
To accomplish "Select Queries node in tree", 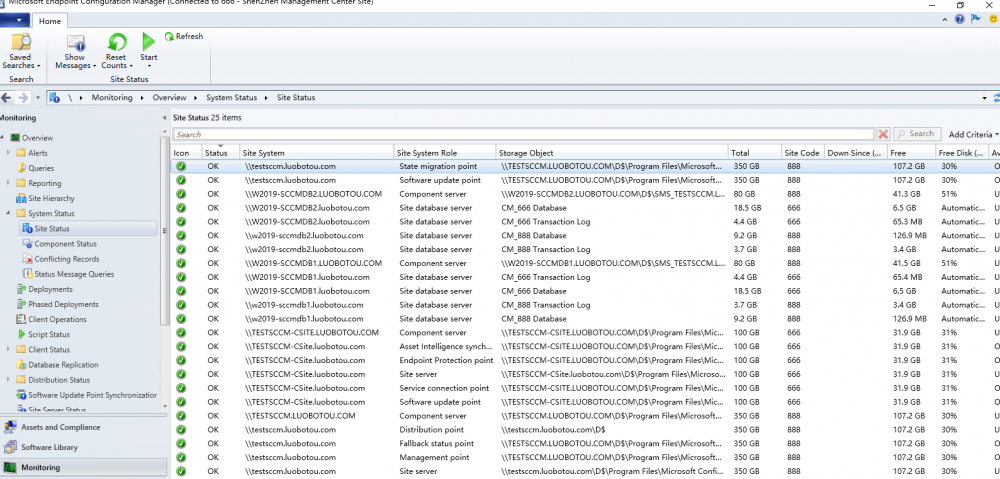I will coord(41,168).
